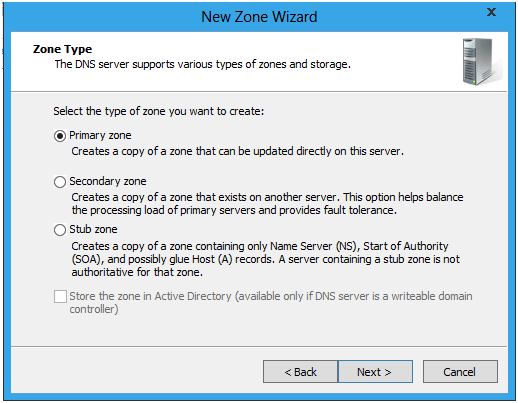Cancel the wizard with the Cancel button

tap(460, 372)
